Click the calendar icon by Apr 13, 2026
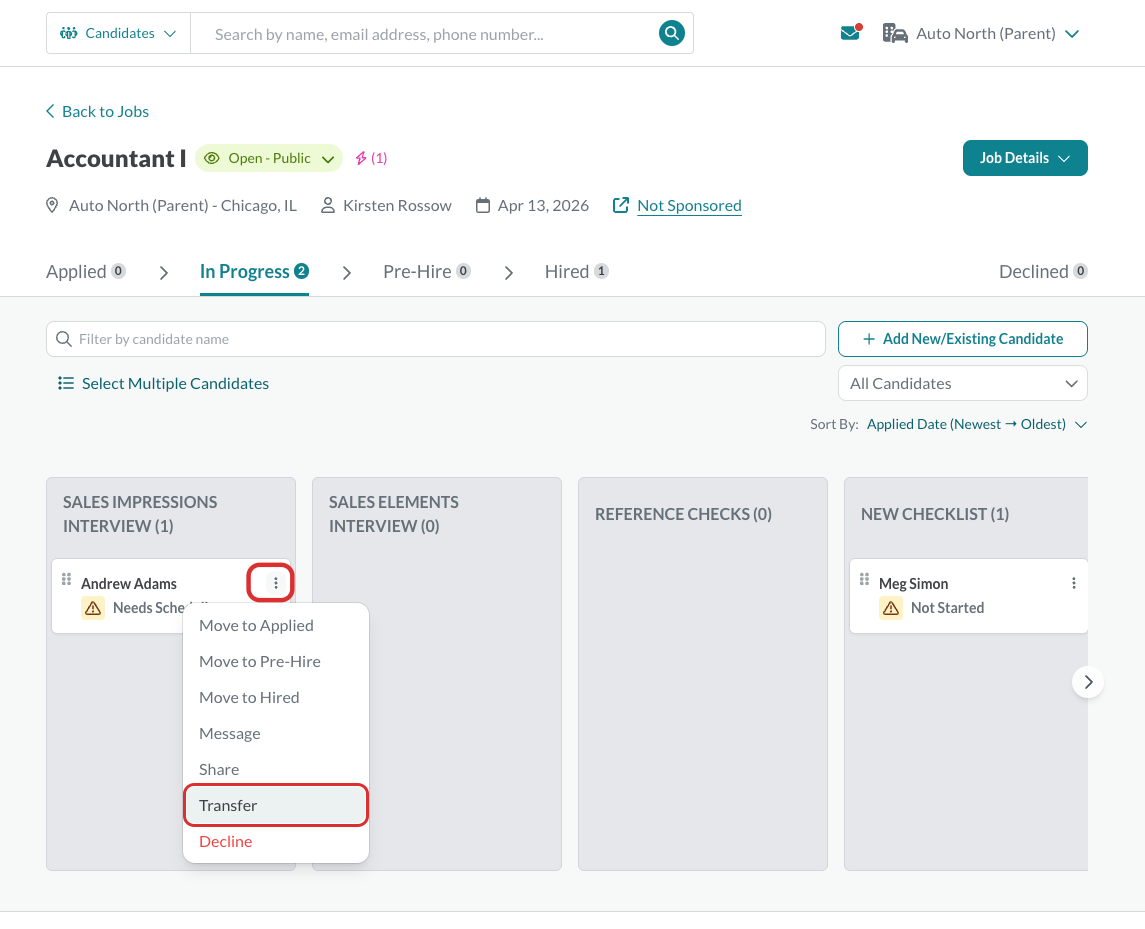The image size is (1145, 929). point(483,205)
